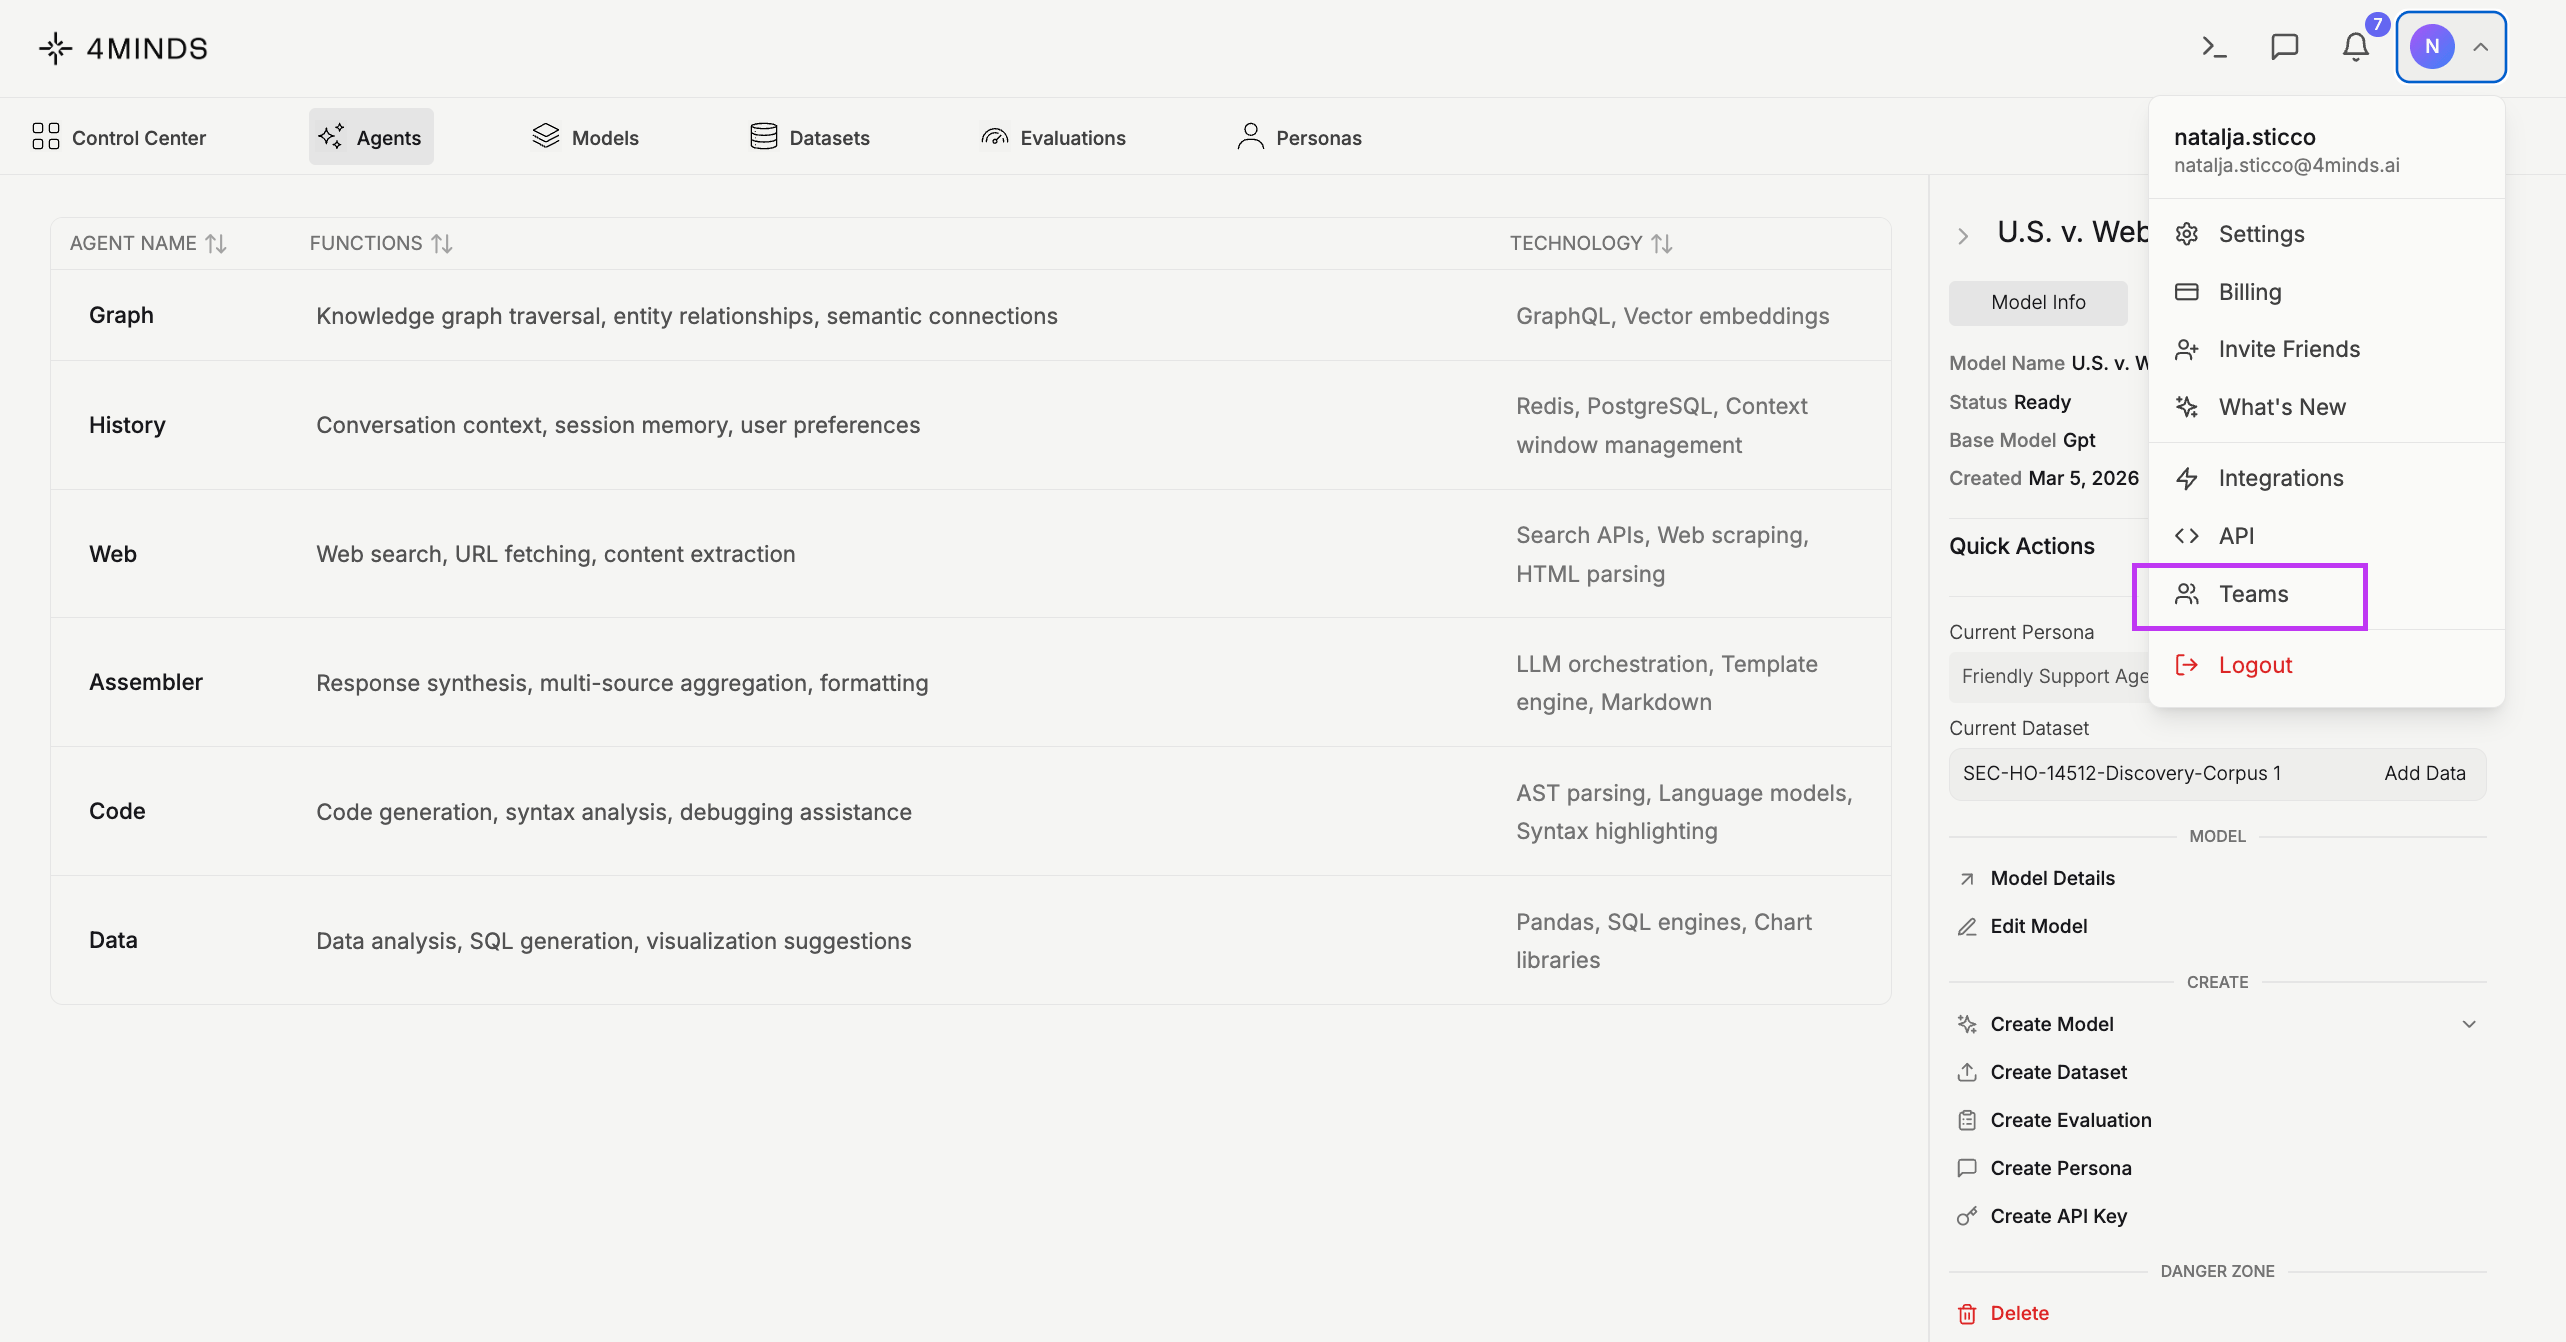Click the Integrations lightning icon

tap(2187, 478)
